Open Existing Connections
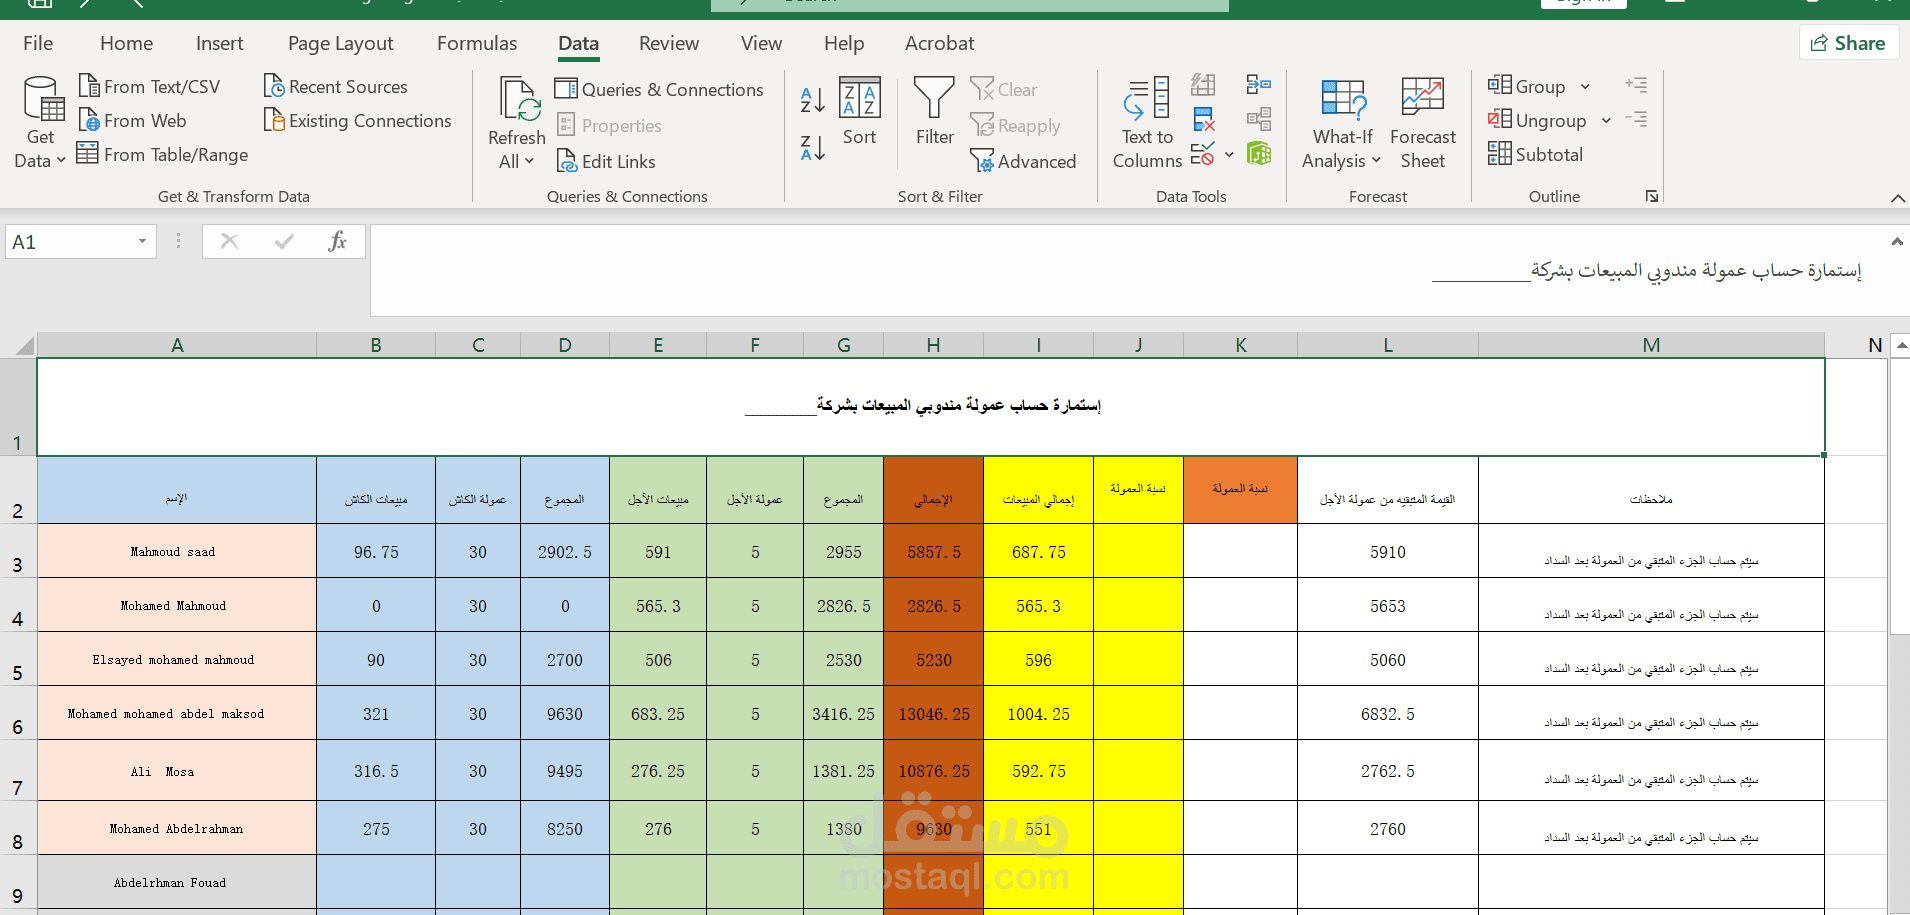Viewport: 1910px width, 915px height. [358, 120]
